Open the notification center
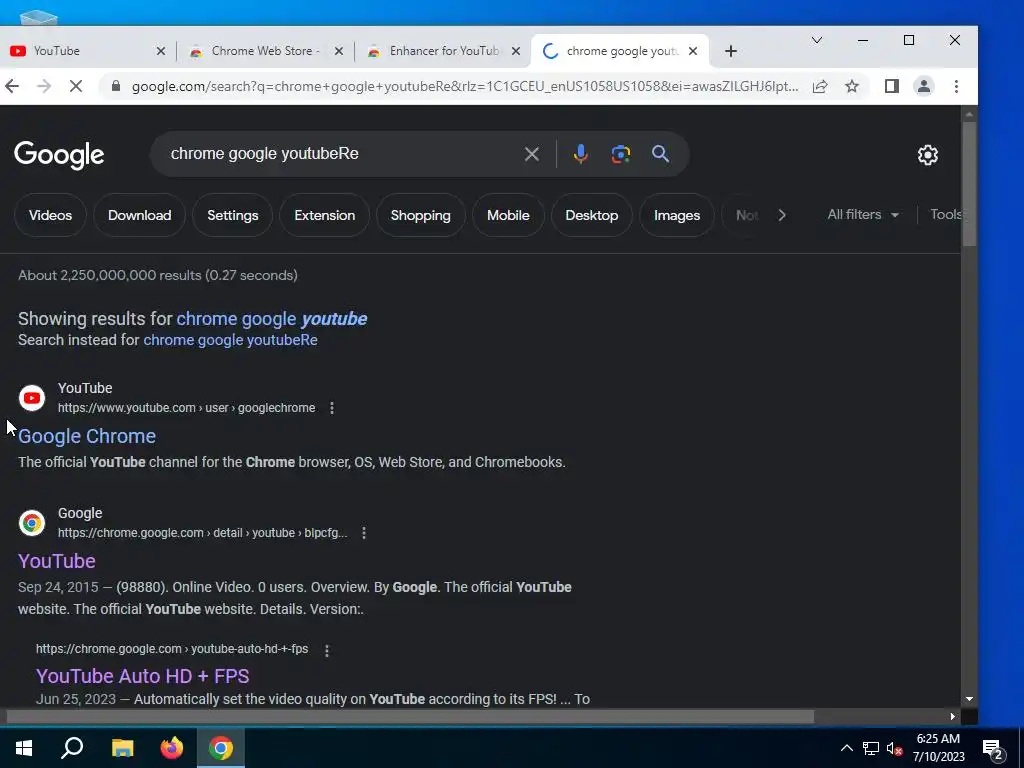1024x768 pixels. pyautogui.click(x=993, y=748)
